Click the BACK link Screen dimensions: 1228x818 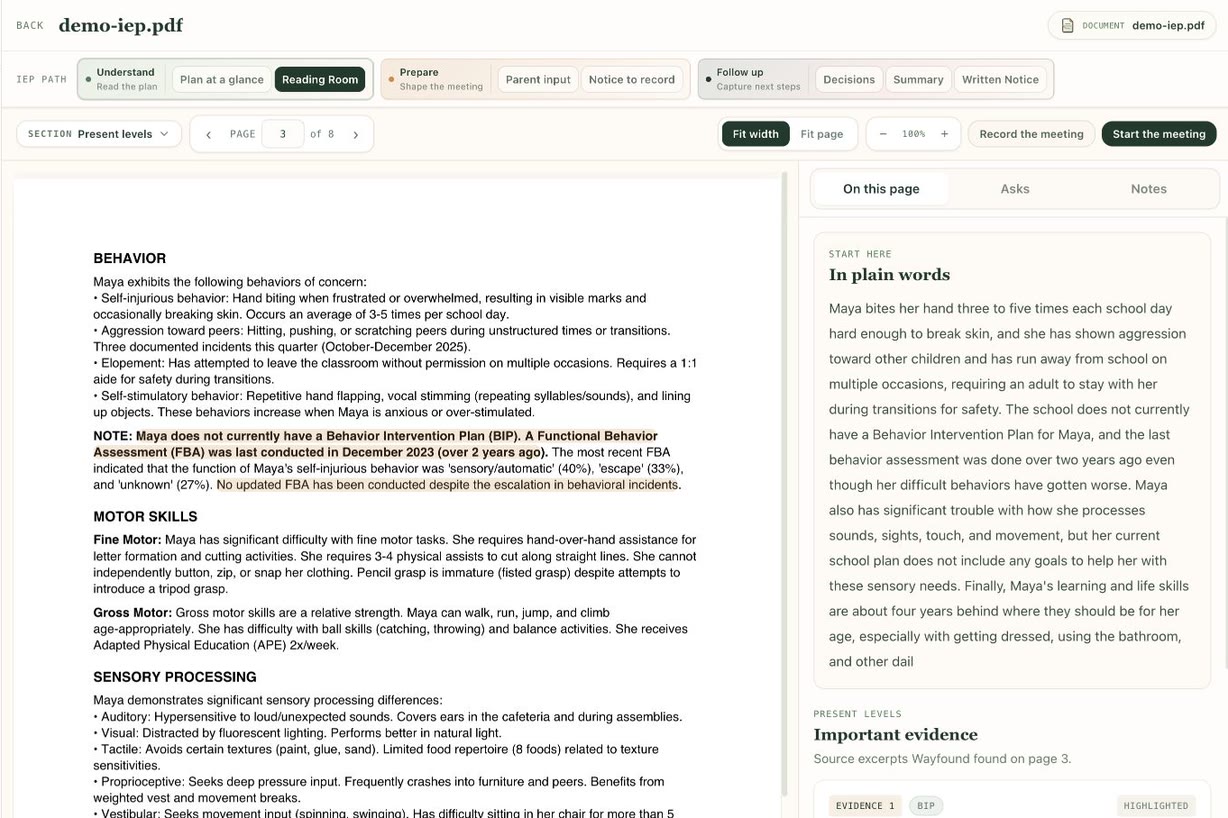30,25
